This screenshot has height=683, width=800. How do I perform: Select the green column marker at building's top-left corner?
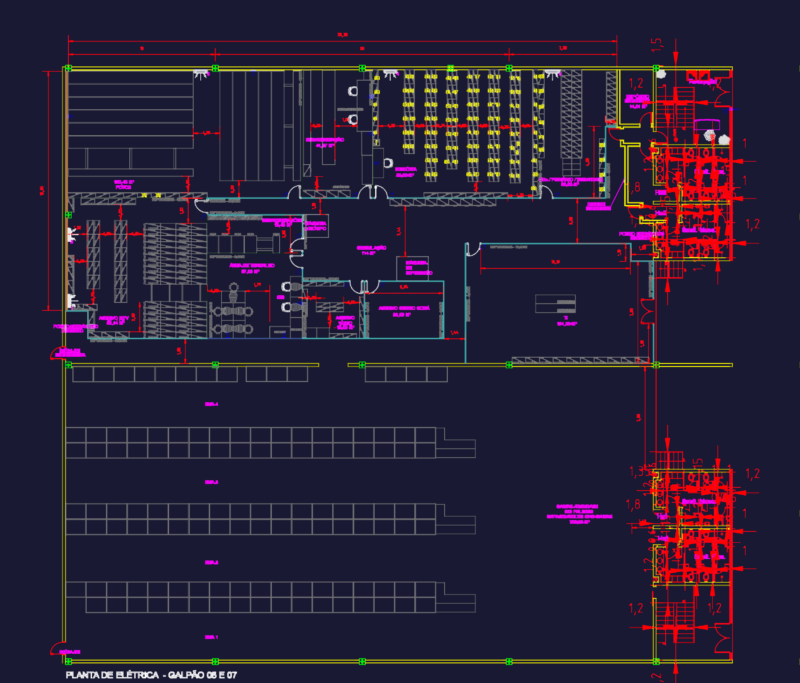pyautogui.click(x=68, y=68)
